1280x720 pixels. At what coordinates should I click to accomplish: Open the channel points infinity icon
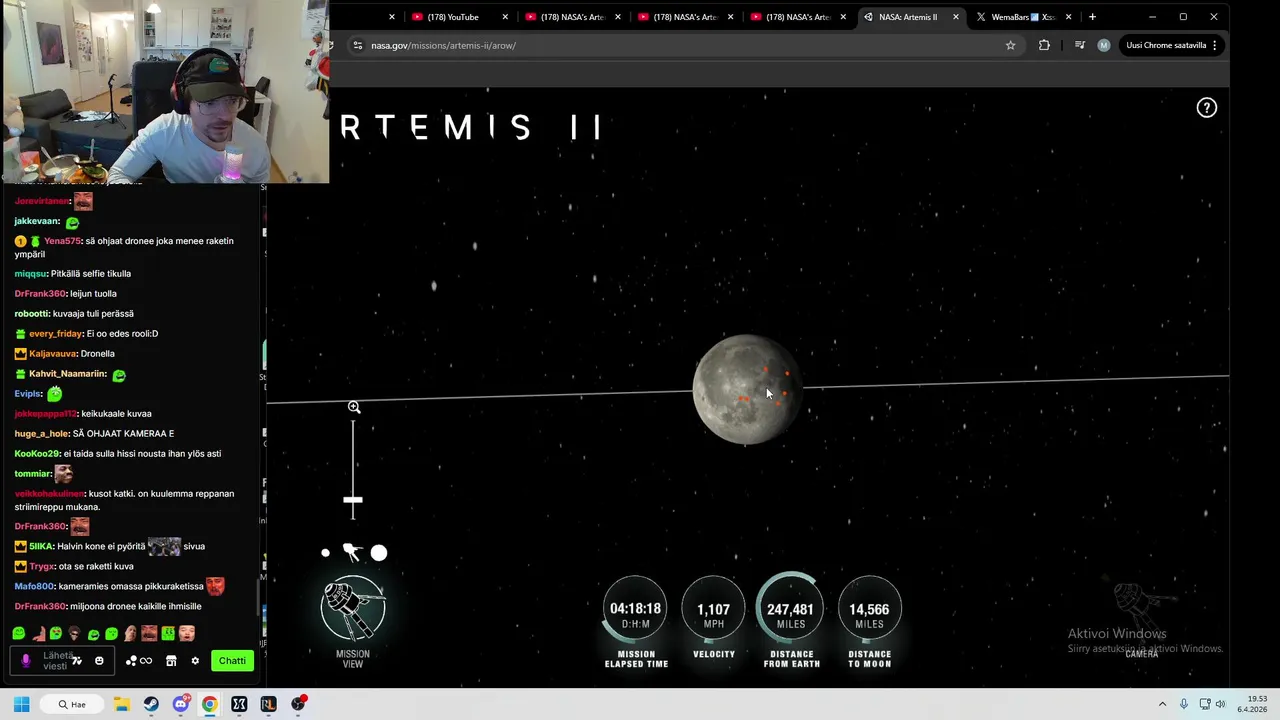(x=139, y=661)
